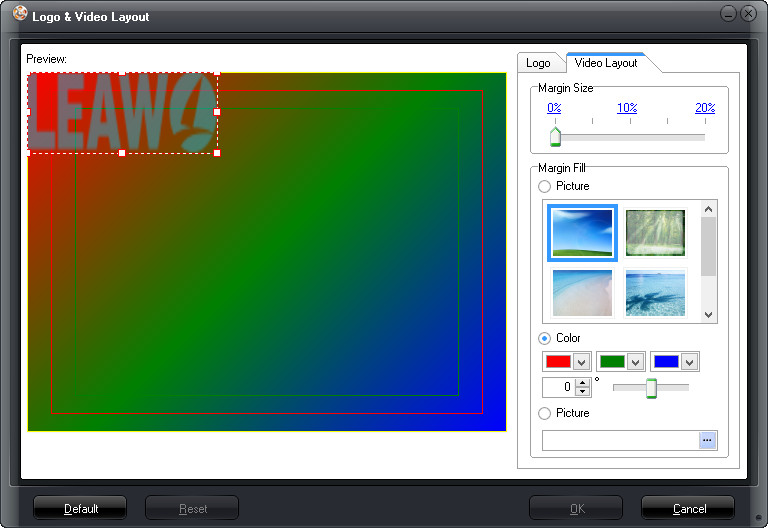Screen dimensions: 768x528
Task: Click the LEAWO logo in preview
Action: 122,112
